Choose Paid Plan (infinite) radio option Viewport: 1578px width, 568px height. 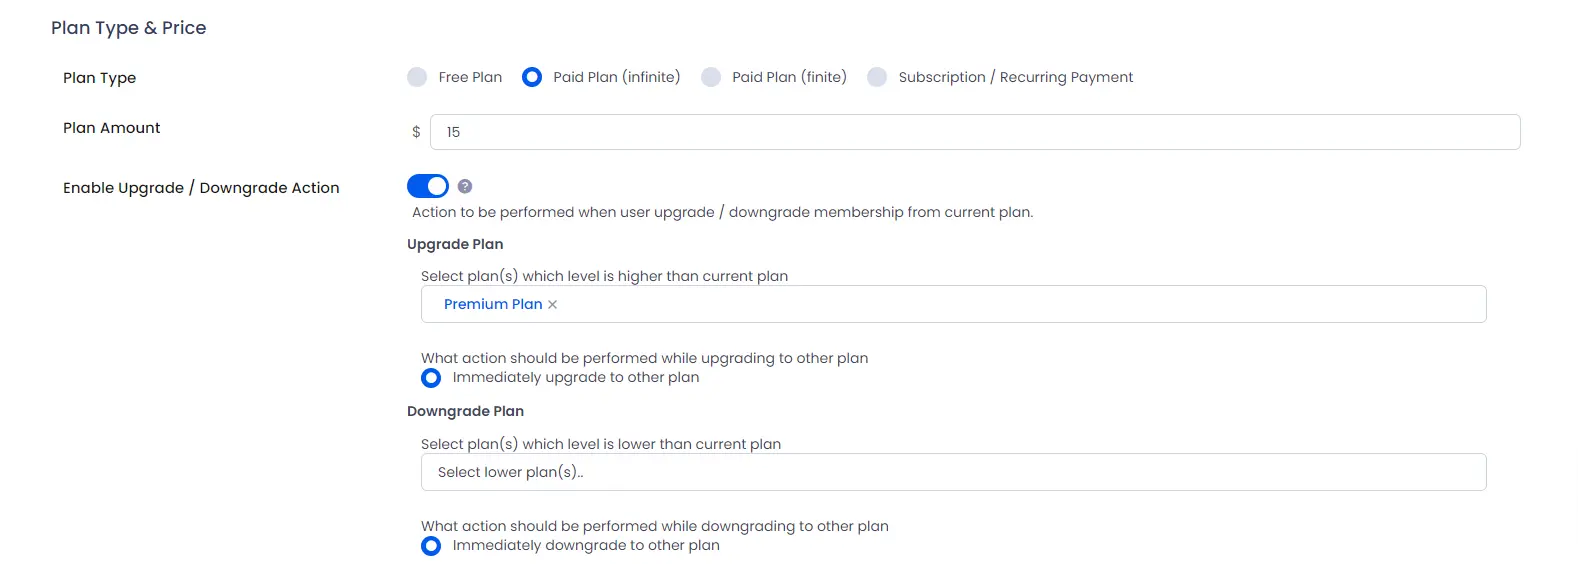point(532,77)
